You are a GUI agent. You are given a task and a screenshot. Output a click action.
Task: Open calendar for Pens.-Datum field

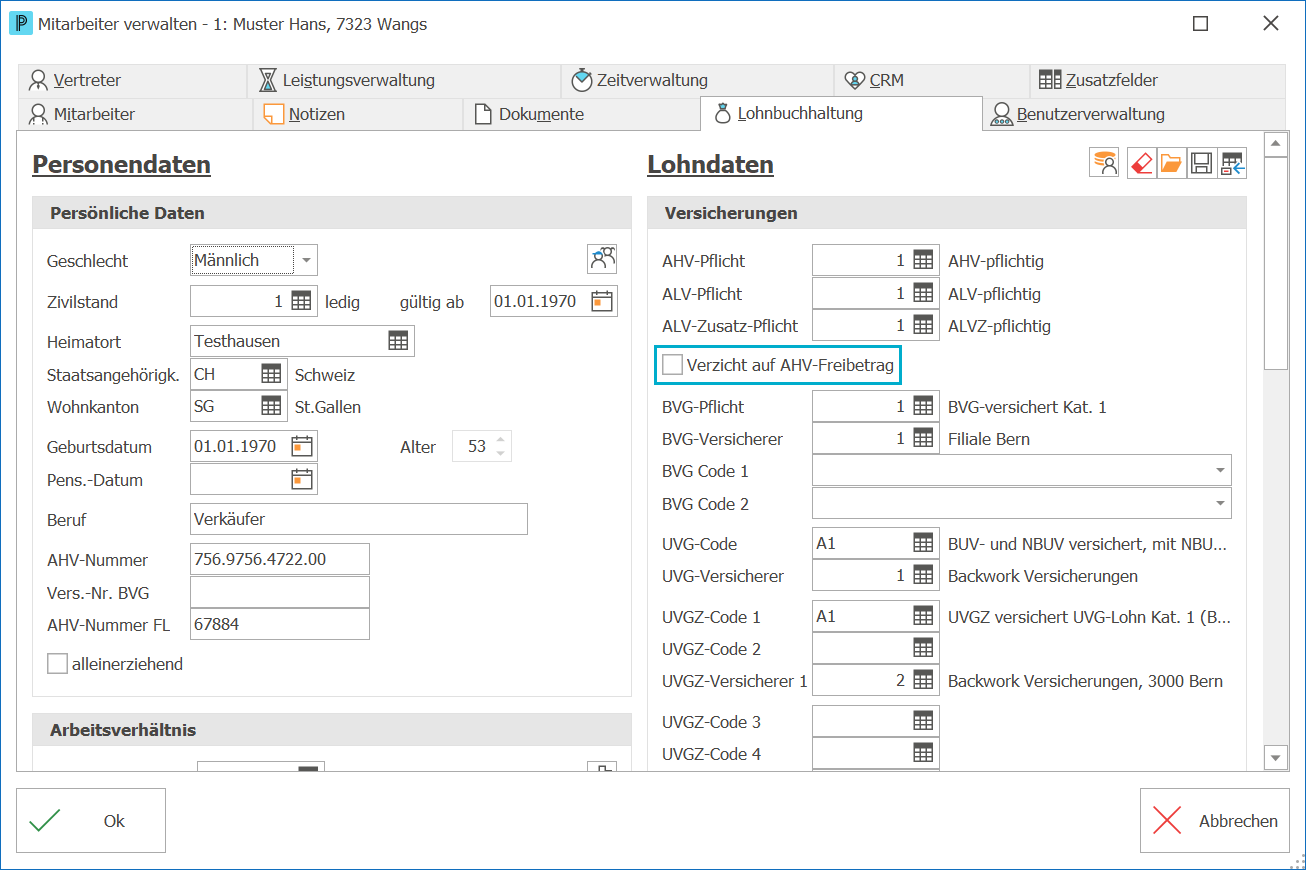coord(301,479)
